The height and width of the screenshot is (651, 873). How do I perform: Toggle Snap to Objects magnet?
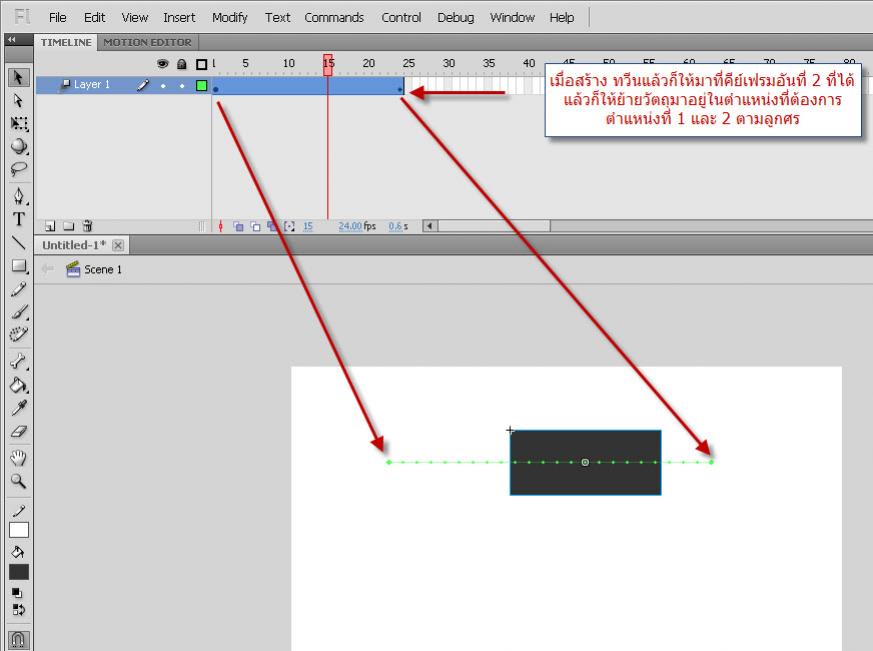click(x=18, y=639)
